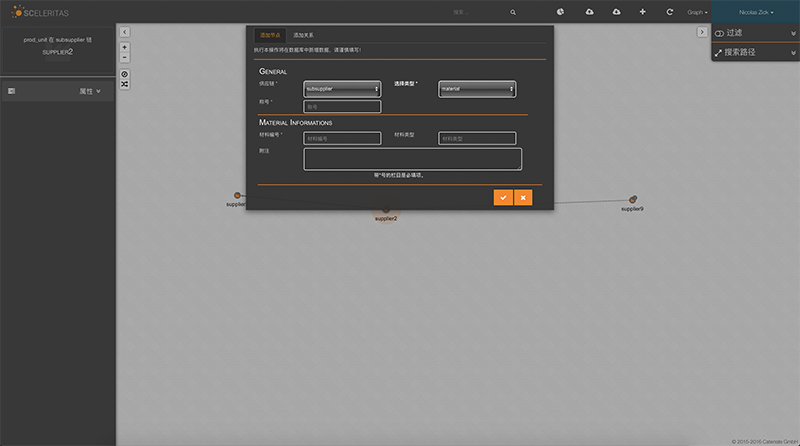Zoom in the graph with plus button
Viewport: 800px width, 446px height.
[124, 47]
